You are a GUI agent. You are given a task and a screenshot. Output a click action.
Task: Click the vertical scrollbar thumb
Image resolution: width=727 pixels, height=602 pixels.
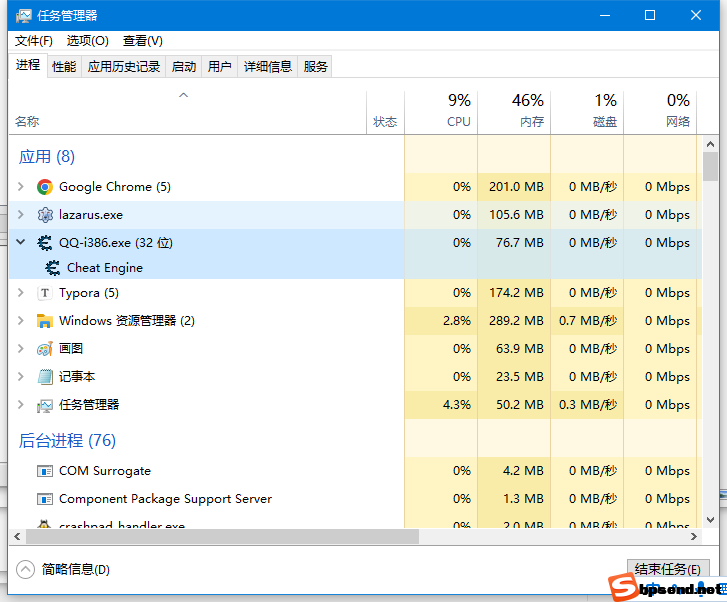coord(710,167)
